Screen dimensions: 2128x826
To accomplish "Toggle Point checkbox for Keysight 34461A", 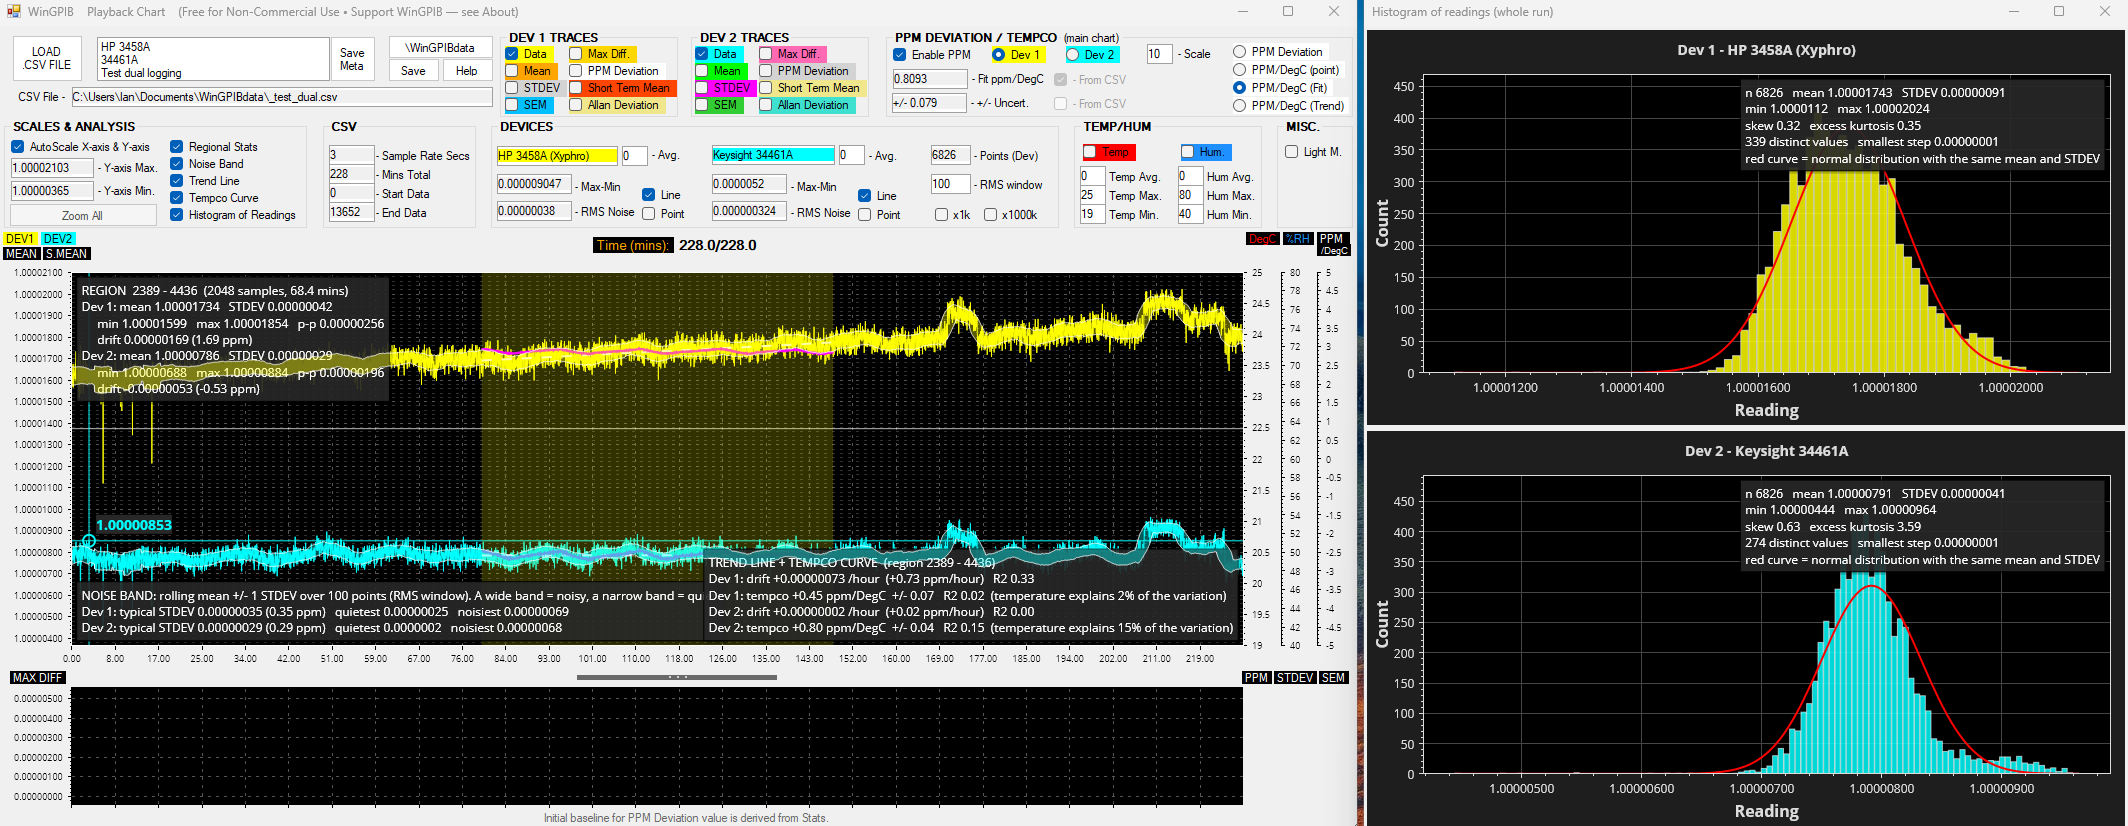I will click(x=865, y=215).
